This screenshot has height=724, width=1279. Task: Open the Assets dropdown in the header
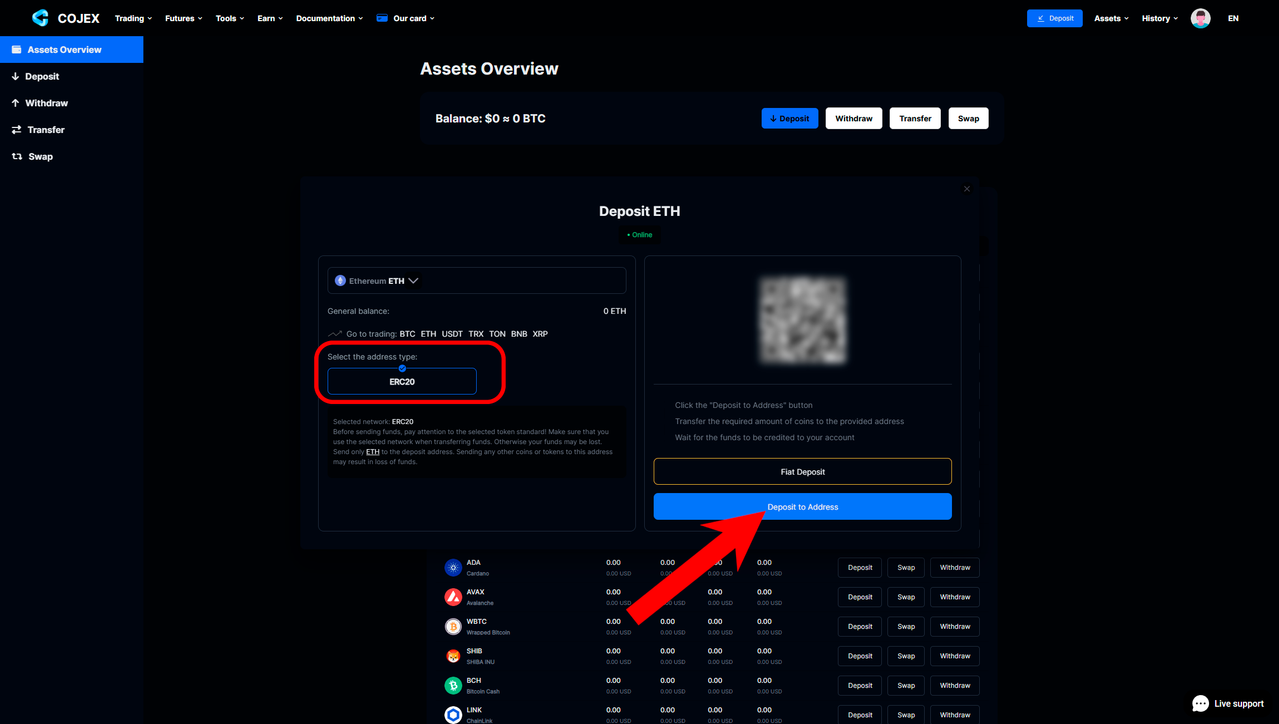1111,18
